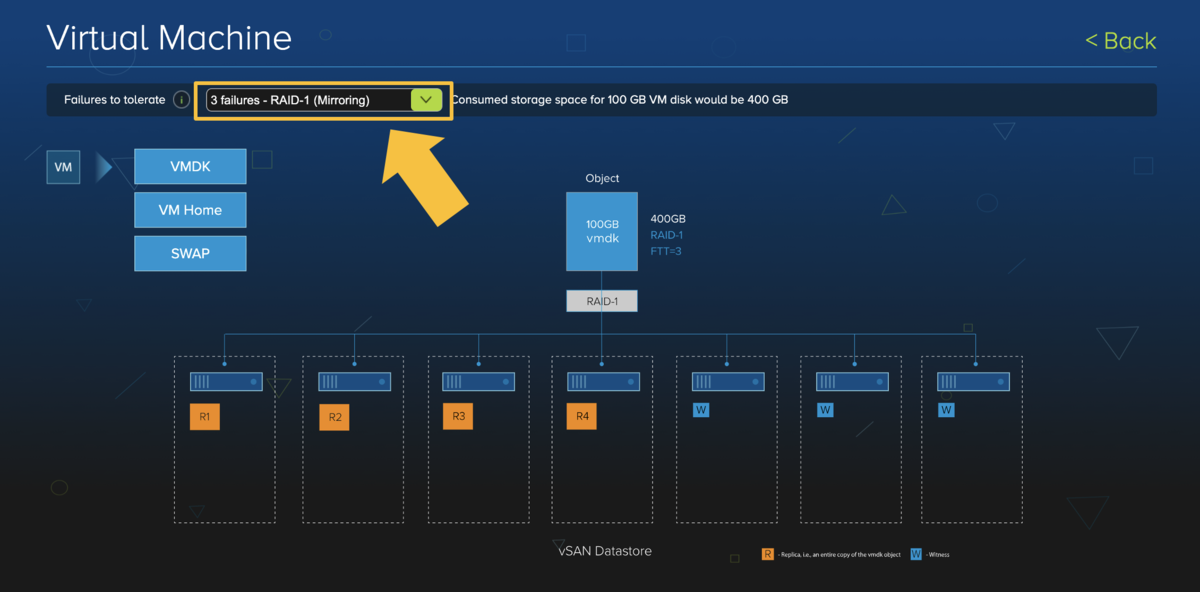
Task: Select the host icon above replica R3
Action: click(x=477, y=381)
